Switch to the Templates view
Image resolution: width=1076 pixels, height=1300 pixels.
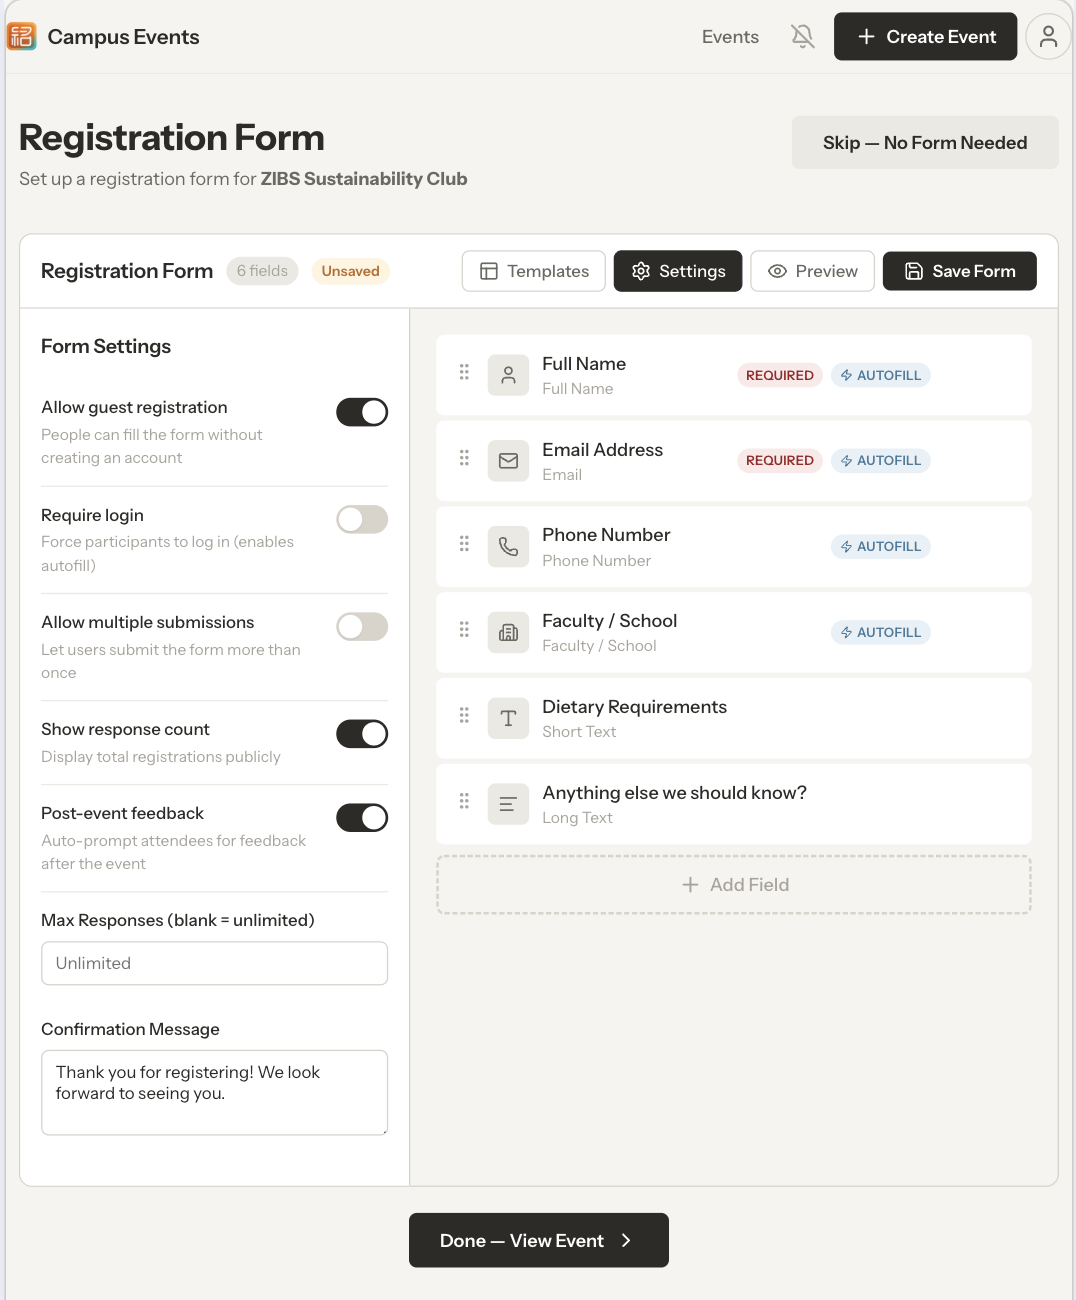tap(533, 271)
